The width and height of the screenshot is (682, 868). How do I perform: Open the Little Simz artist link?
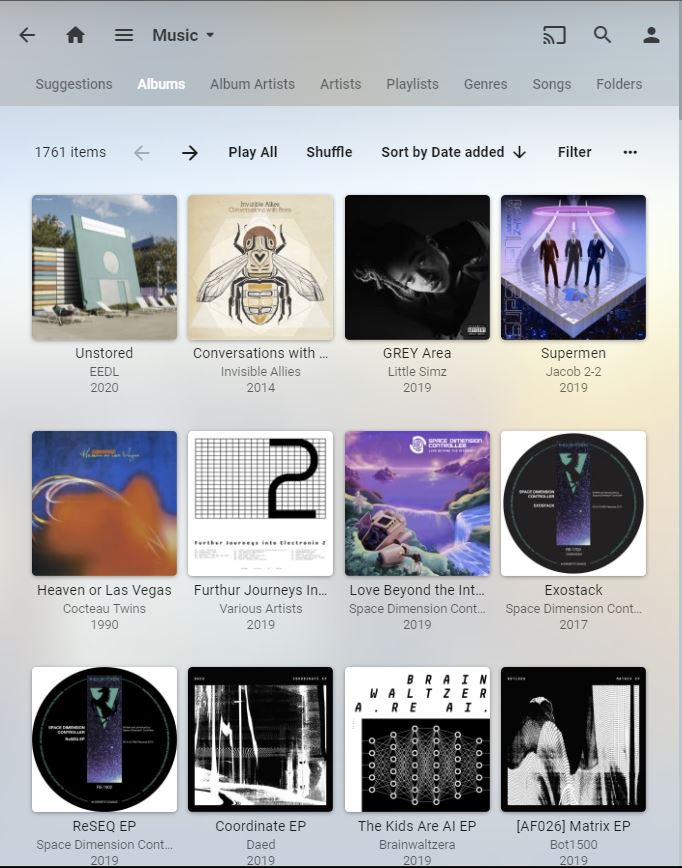point(417,371)
